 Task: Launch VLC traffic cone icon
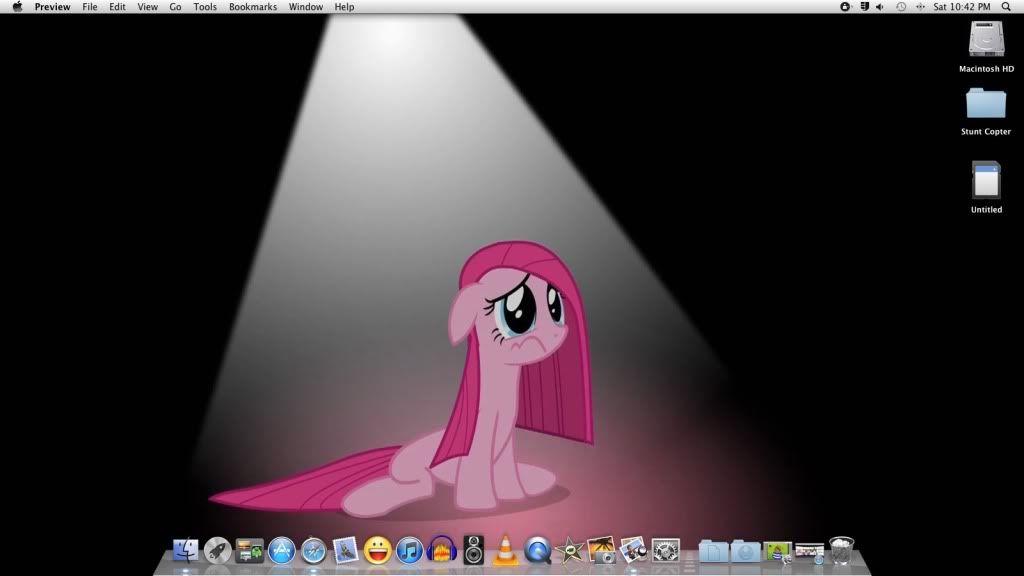(505, 550)
